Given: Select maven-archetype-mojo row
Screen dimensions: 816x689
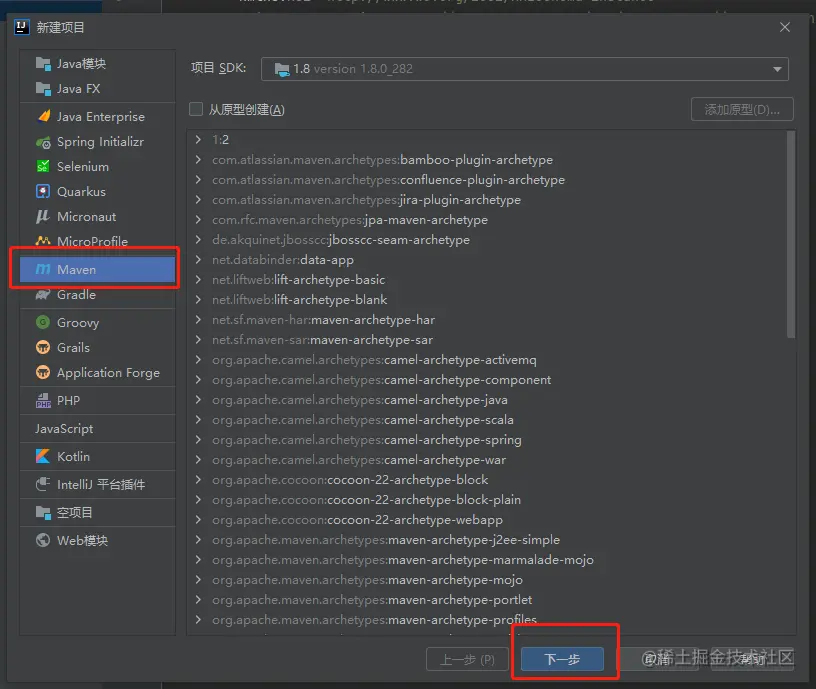Looking at the screenshot, I should pos(487,580).
